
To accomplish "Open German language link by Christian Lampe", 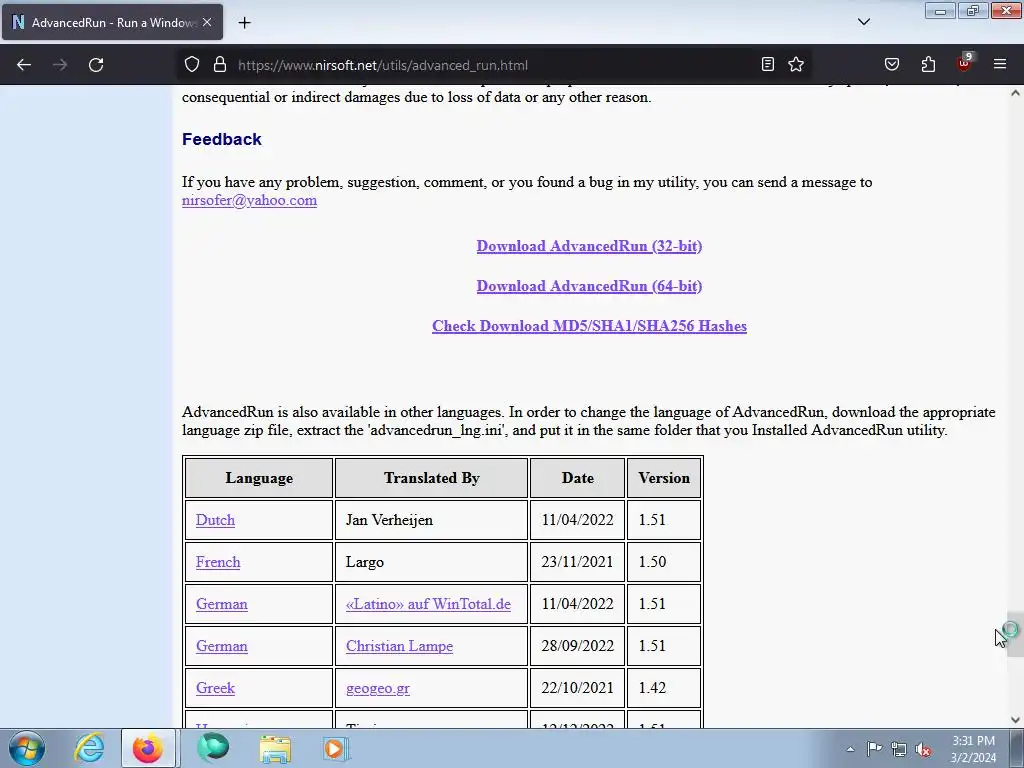I will pos(221,646).
